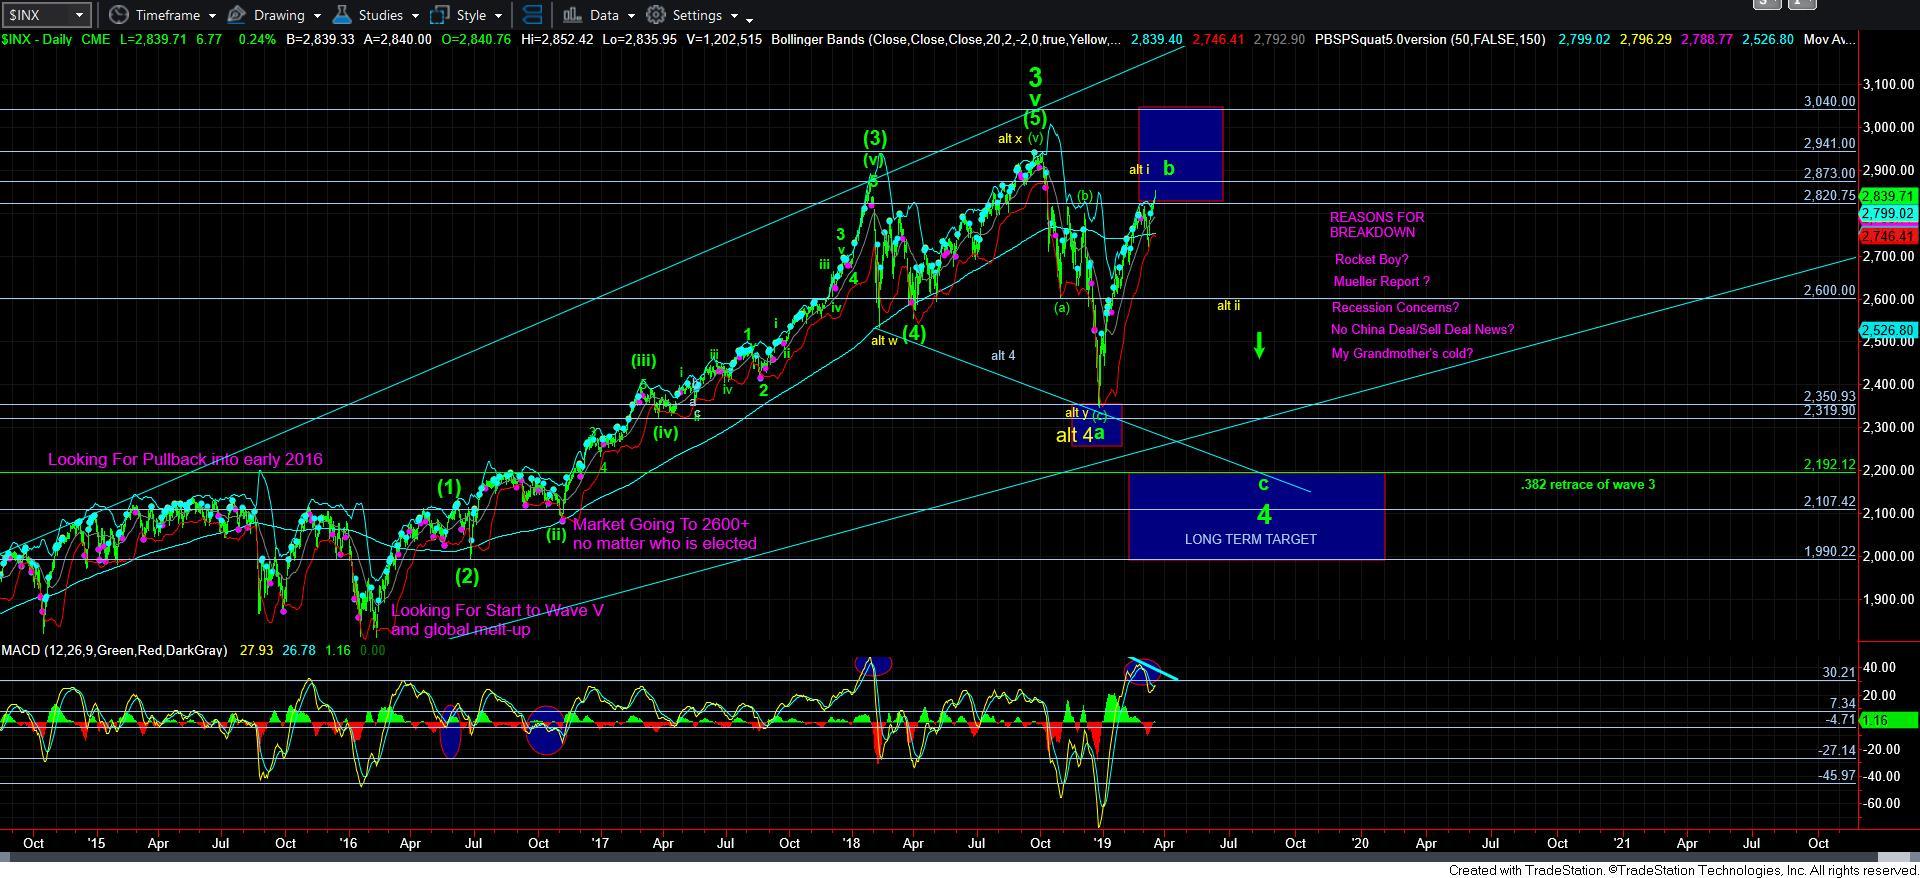Image resolution: width=1920 pixels, height=878 pixels.
Task: Select 'Market Going To 2600+' annotation
Action: (x=661, y=524)
